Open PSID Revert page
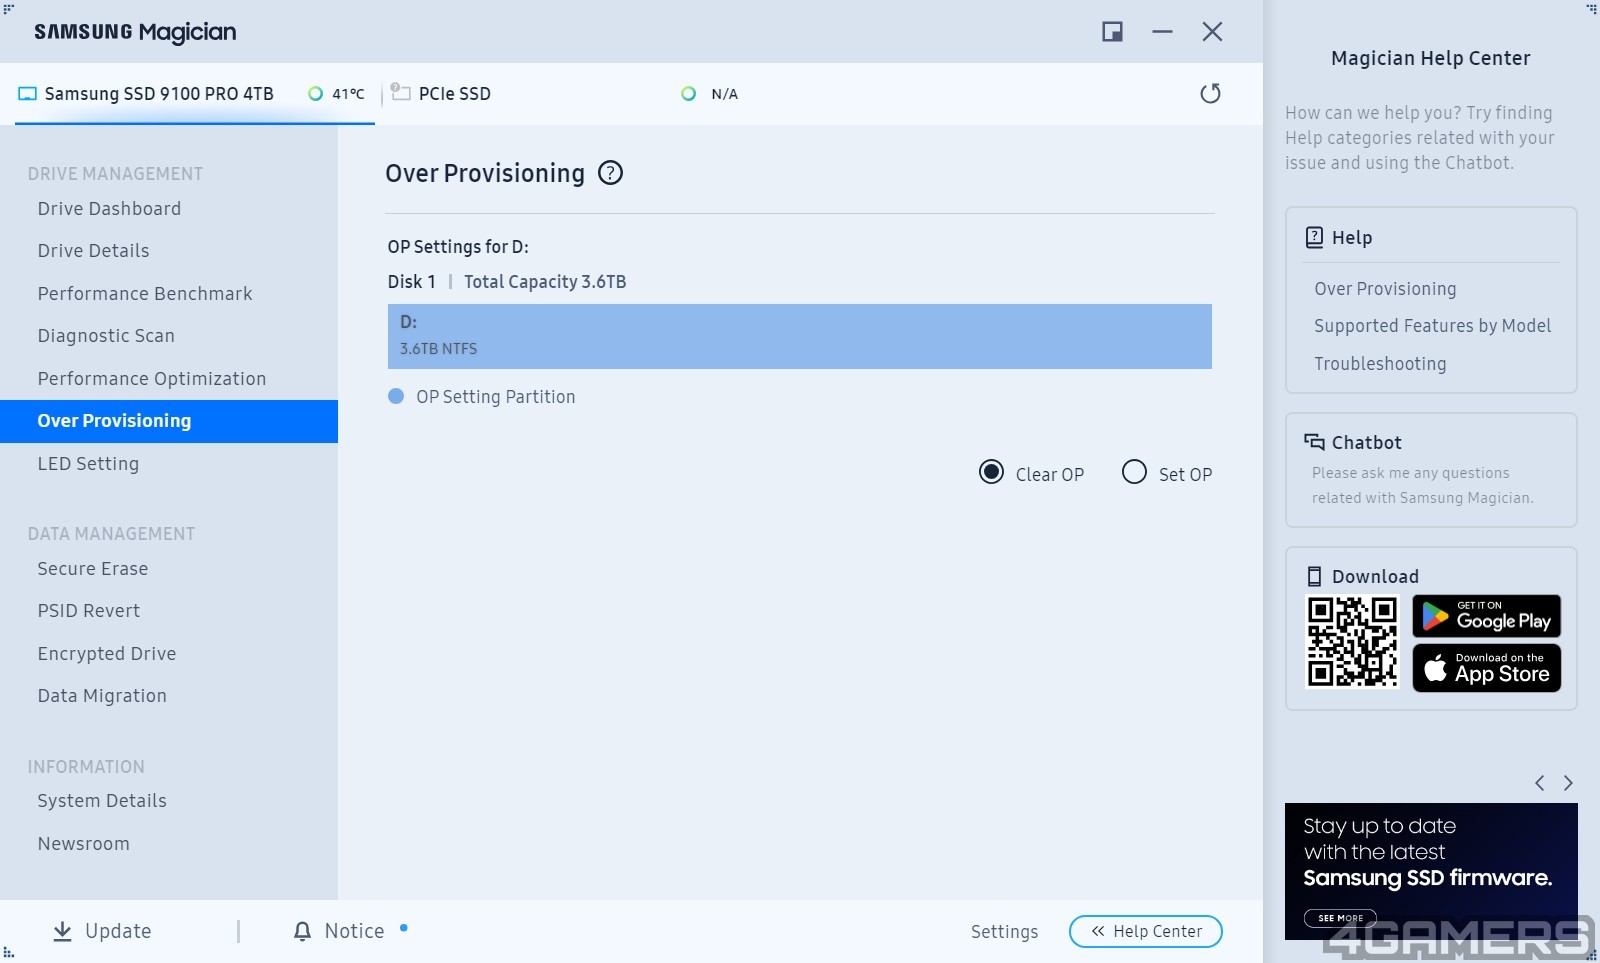The height and width of the screenshot is (963, 1600). 89,611
